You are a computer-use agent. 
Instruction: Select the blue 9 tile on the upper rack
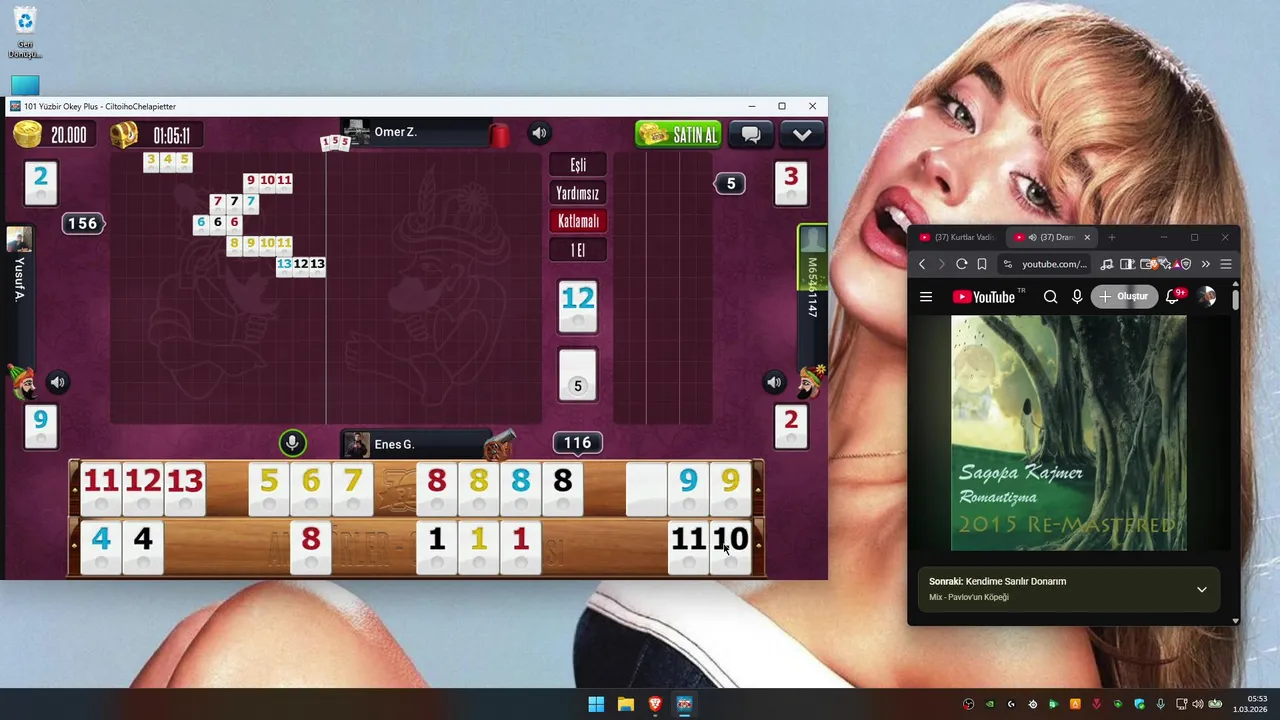[x=688, y=489]
